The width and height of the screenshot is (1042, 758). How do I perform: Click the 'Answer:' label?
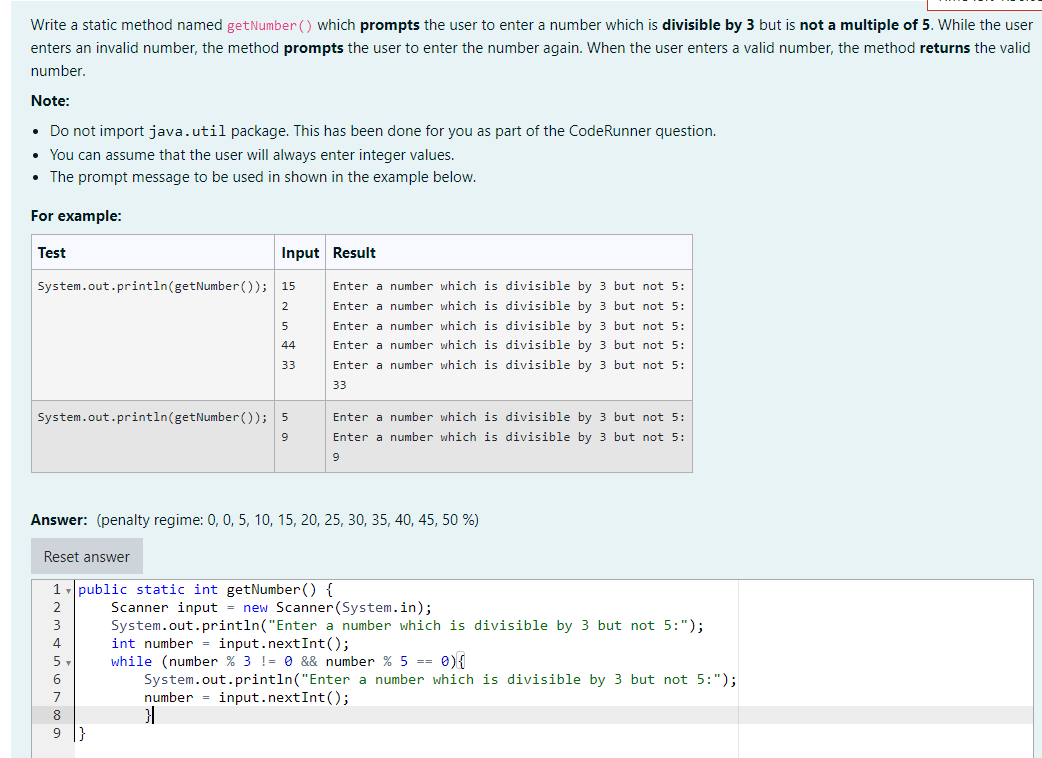click(x=59, y=520)
